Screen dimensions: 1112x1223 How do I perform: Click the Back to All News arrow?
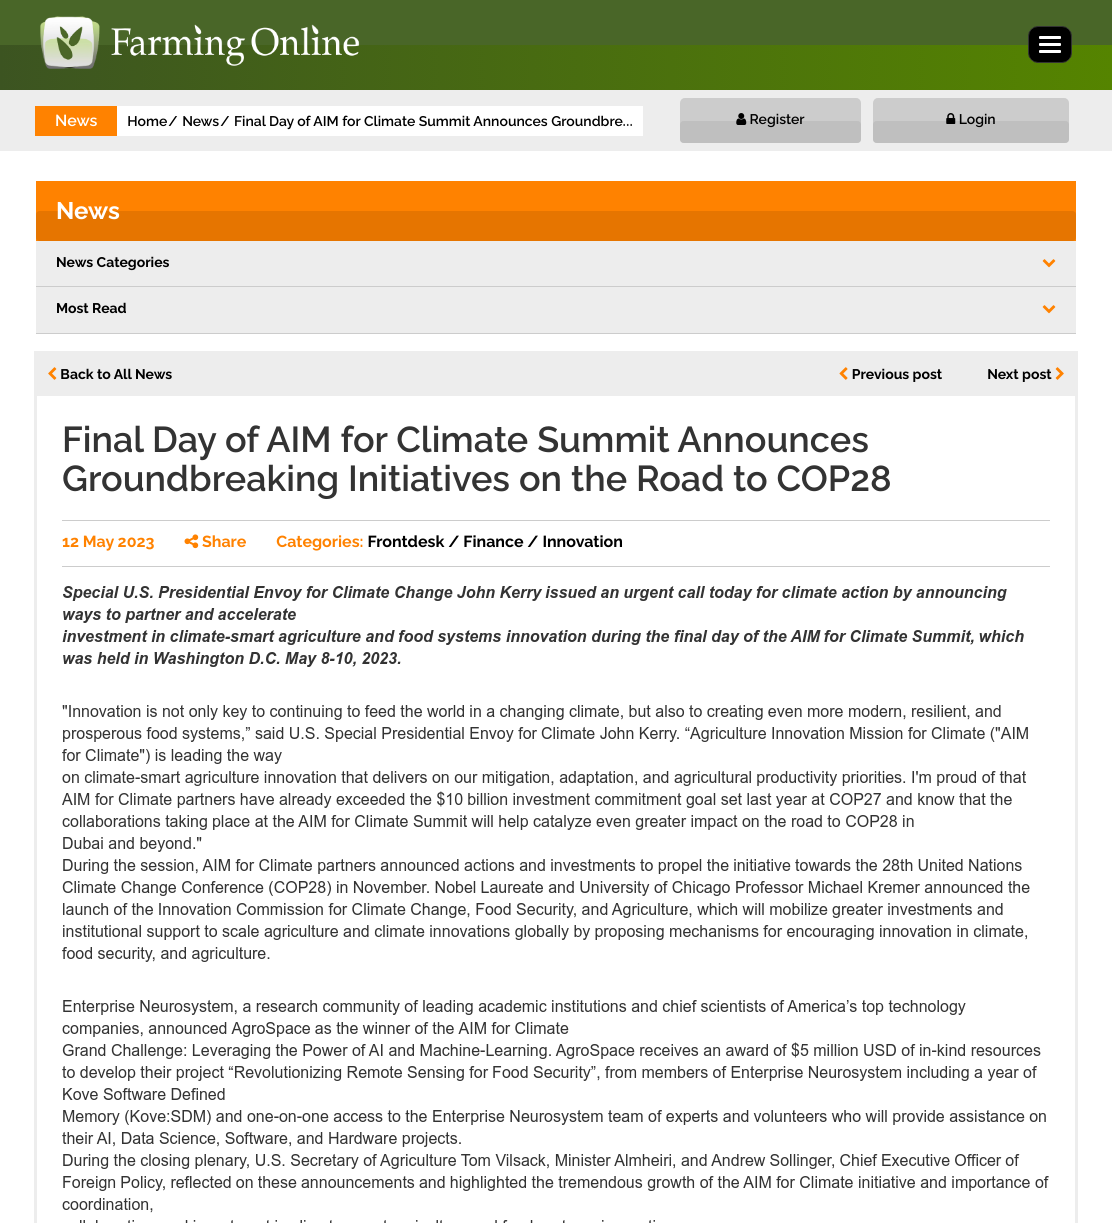point(52,374)
